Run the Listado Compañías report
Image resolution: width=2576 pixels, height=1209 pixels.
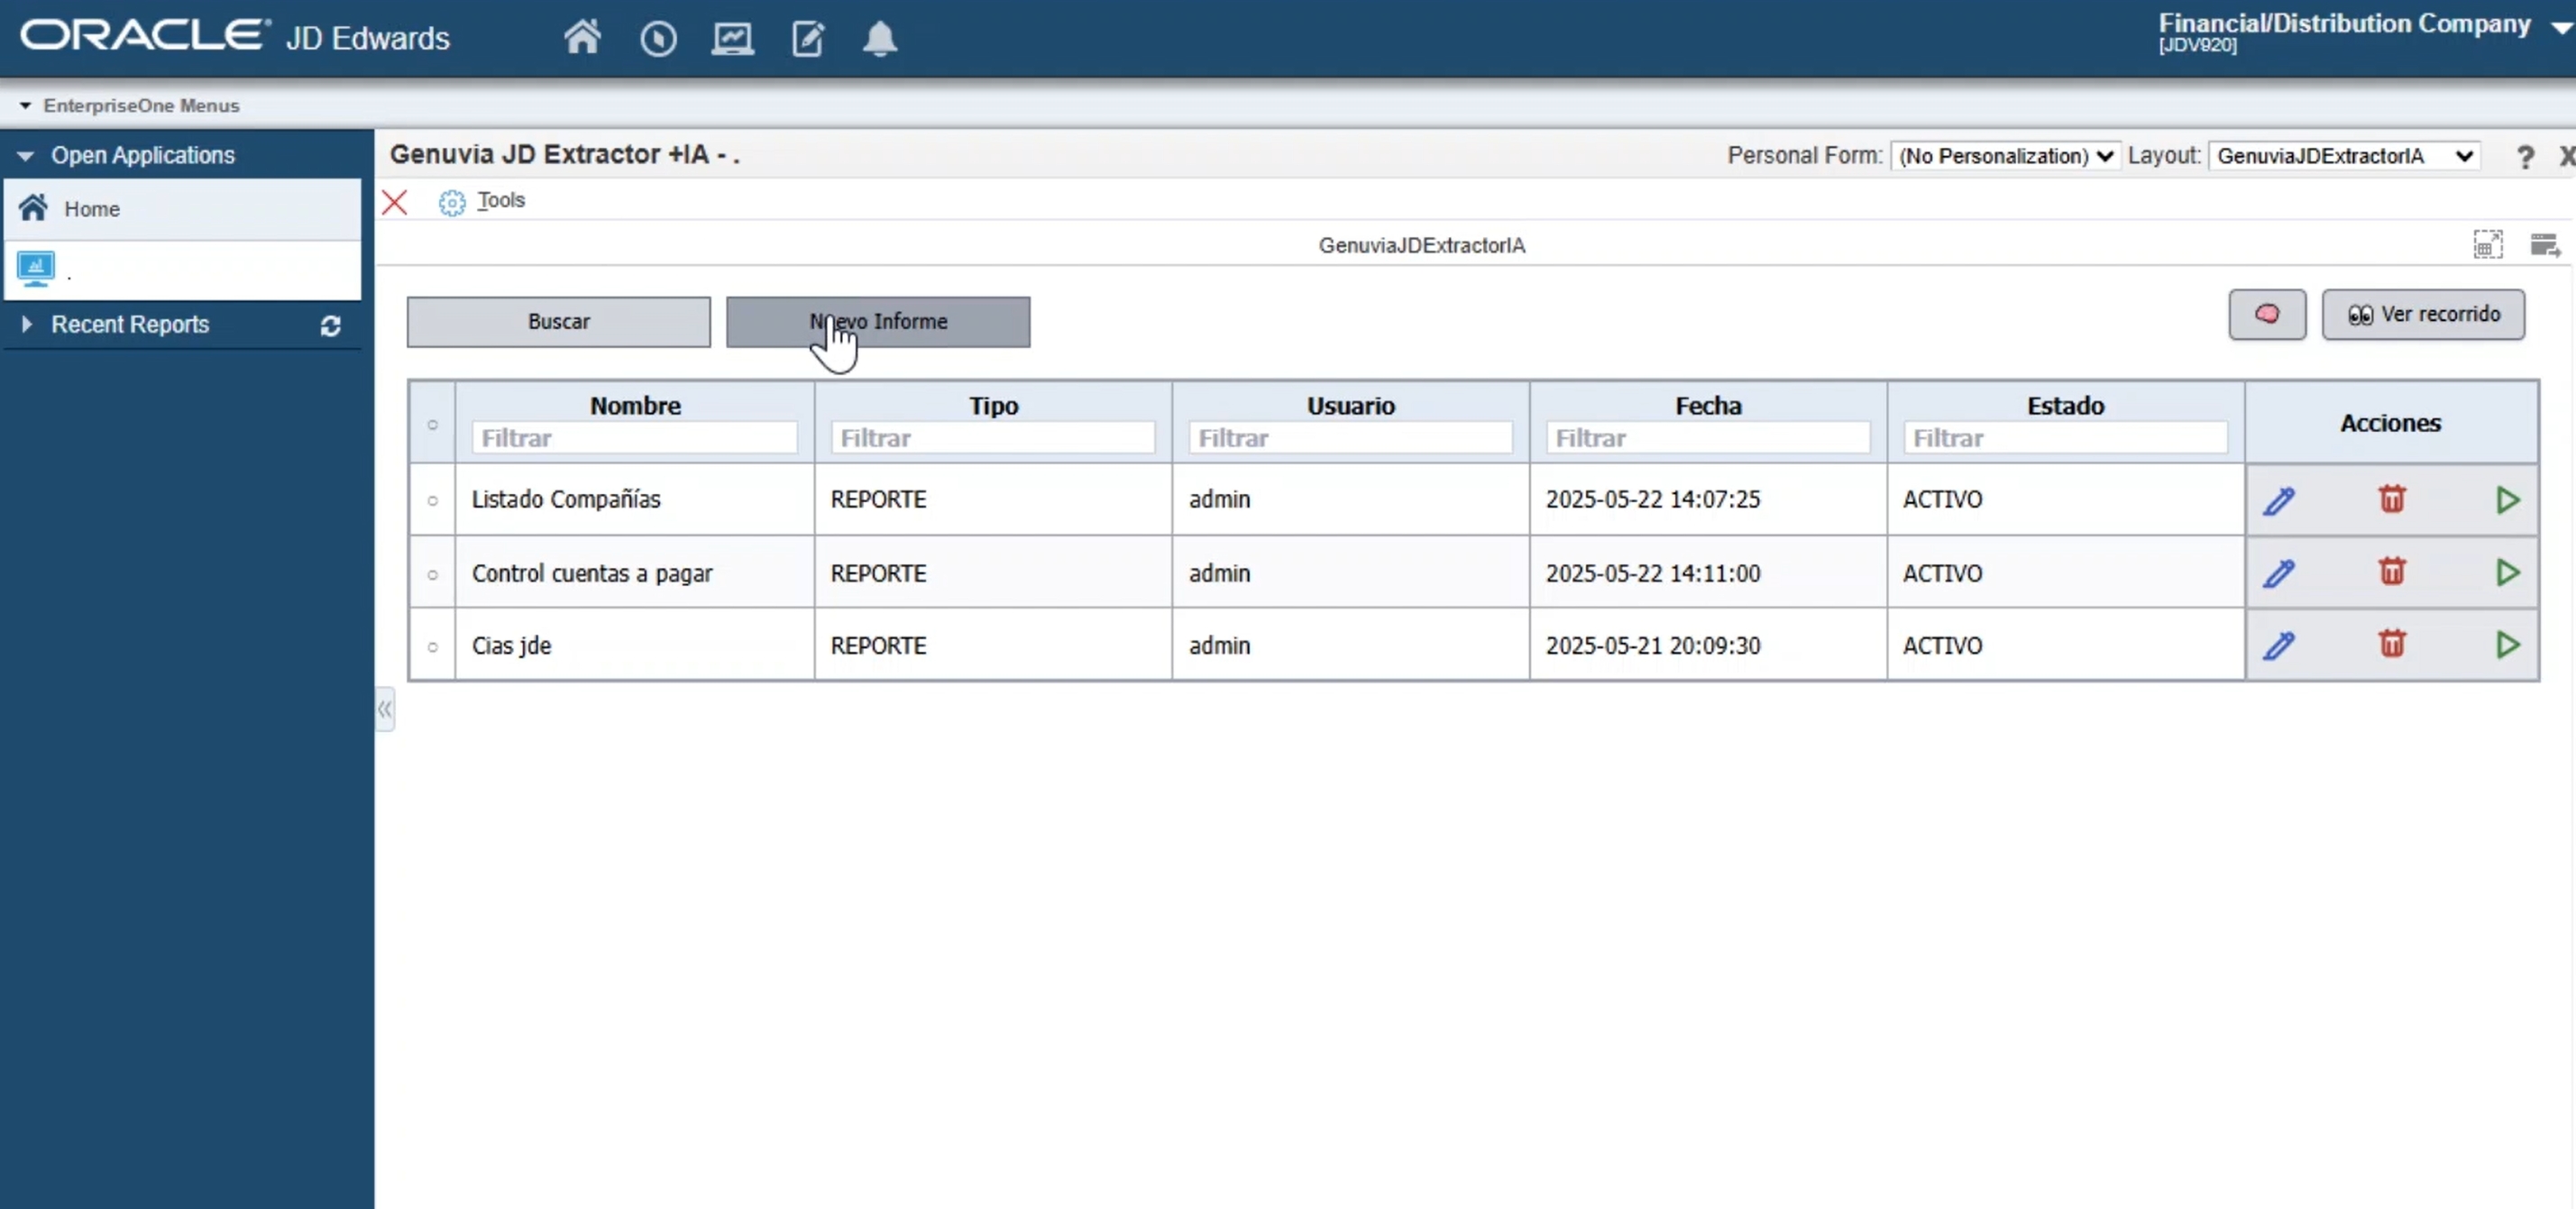2507,499
